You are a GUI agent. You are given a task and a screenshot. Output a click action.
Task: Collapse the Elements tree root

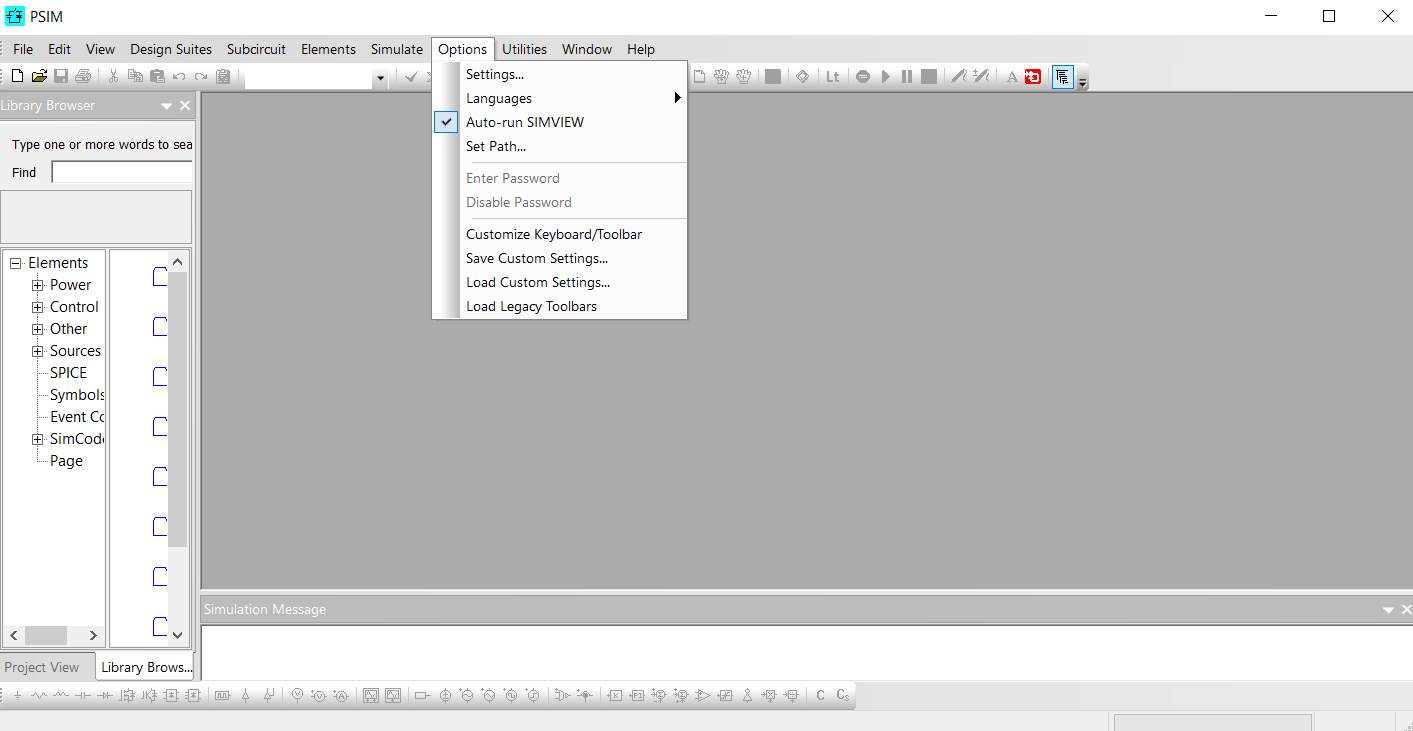coord(16,263)
